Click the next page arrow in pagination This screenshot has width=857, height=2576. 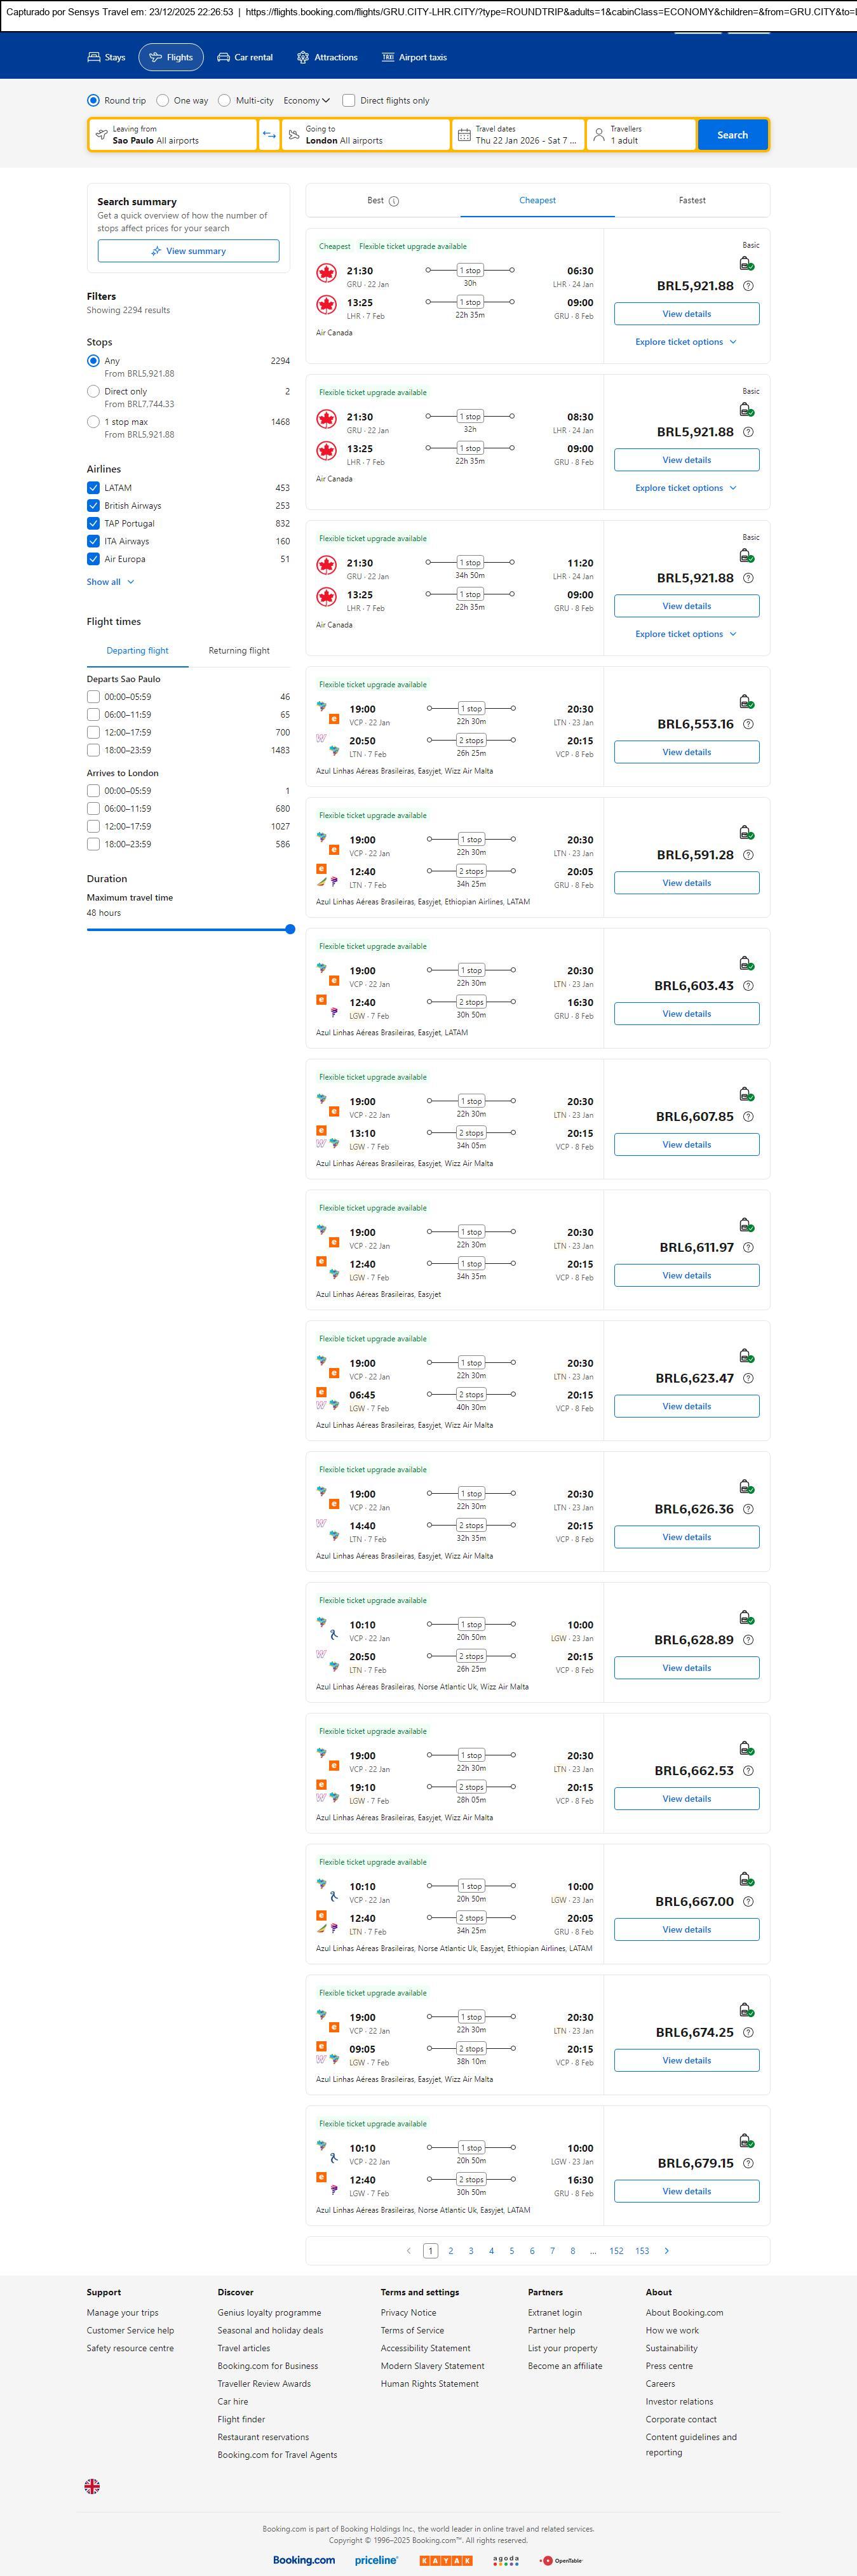(667, 2251)
